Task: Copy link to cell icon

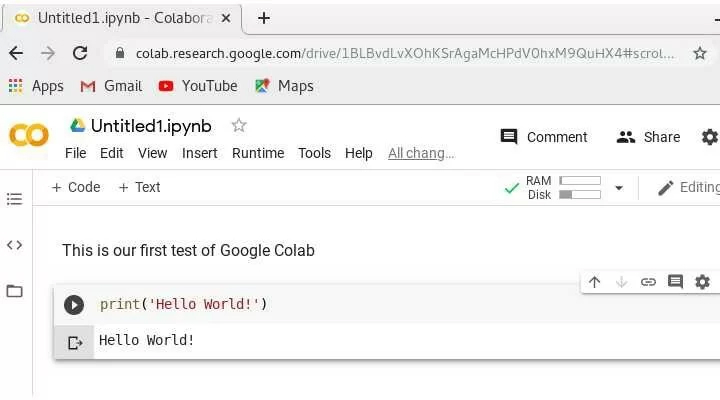Action: (x=648, y=282)
